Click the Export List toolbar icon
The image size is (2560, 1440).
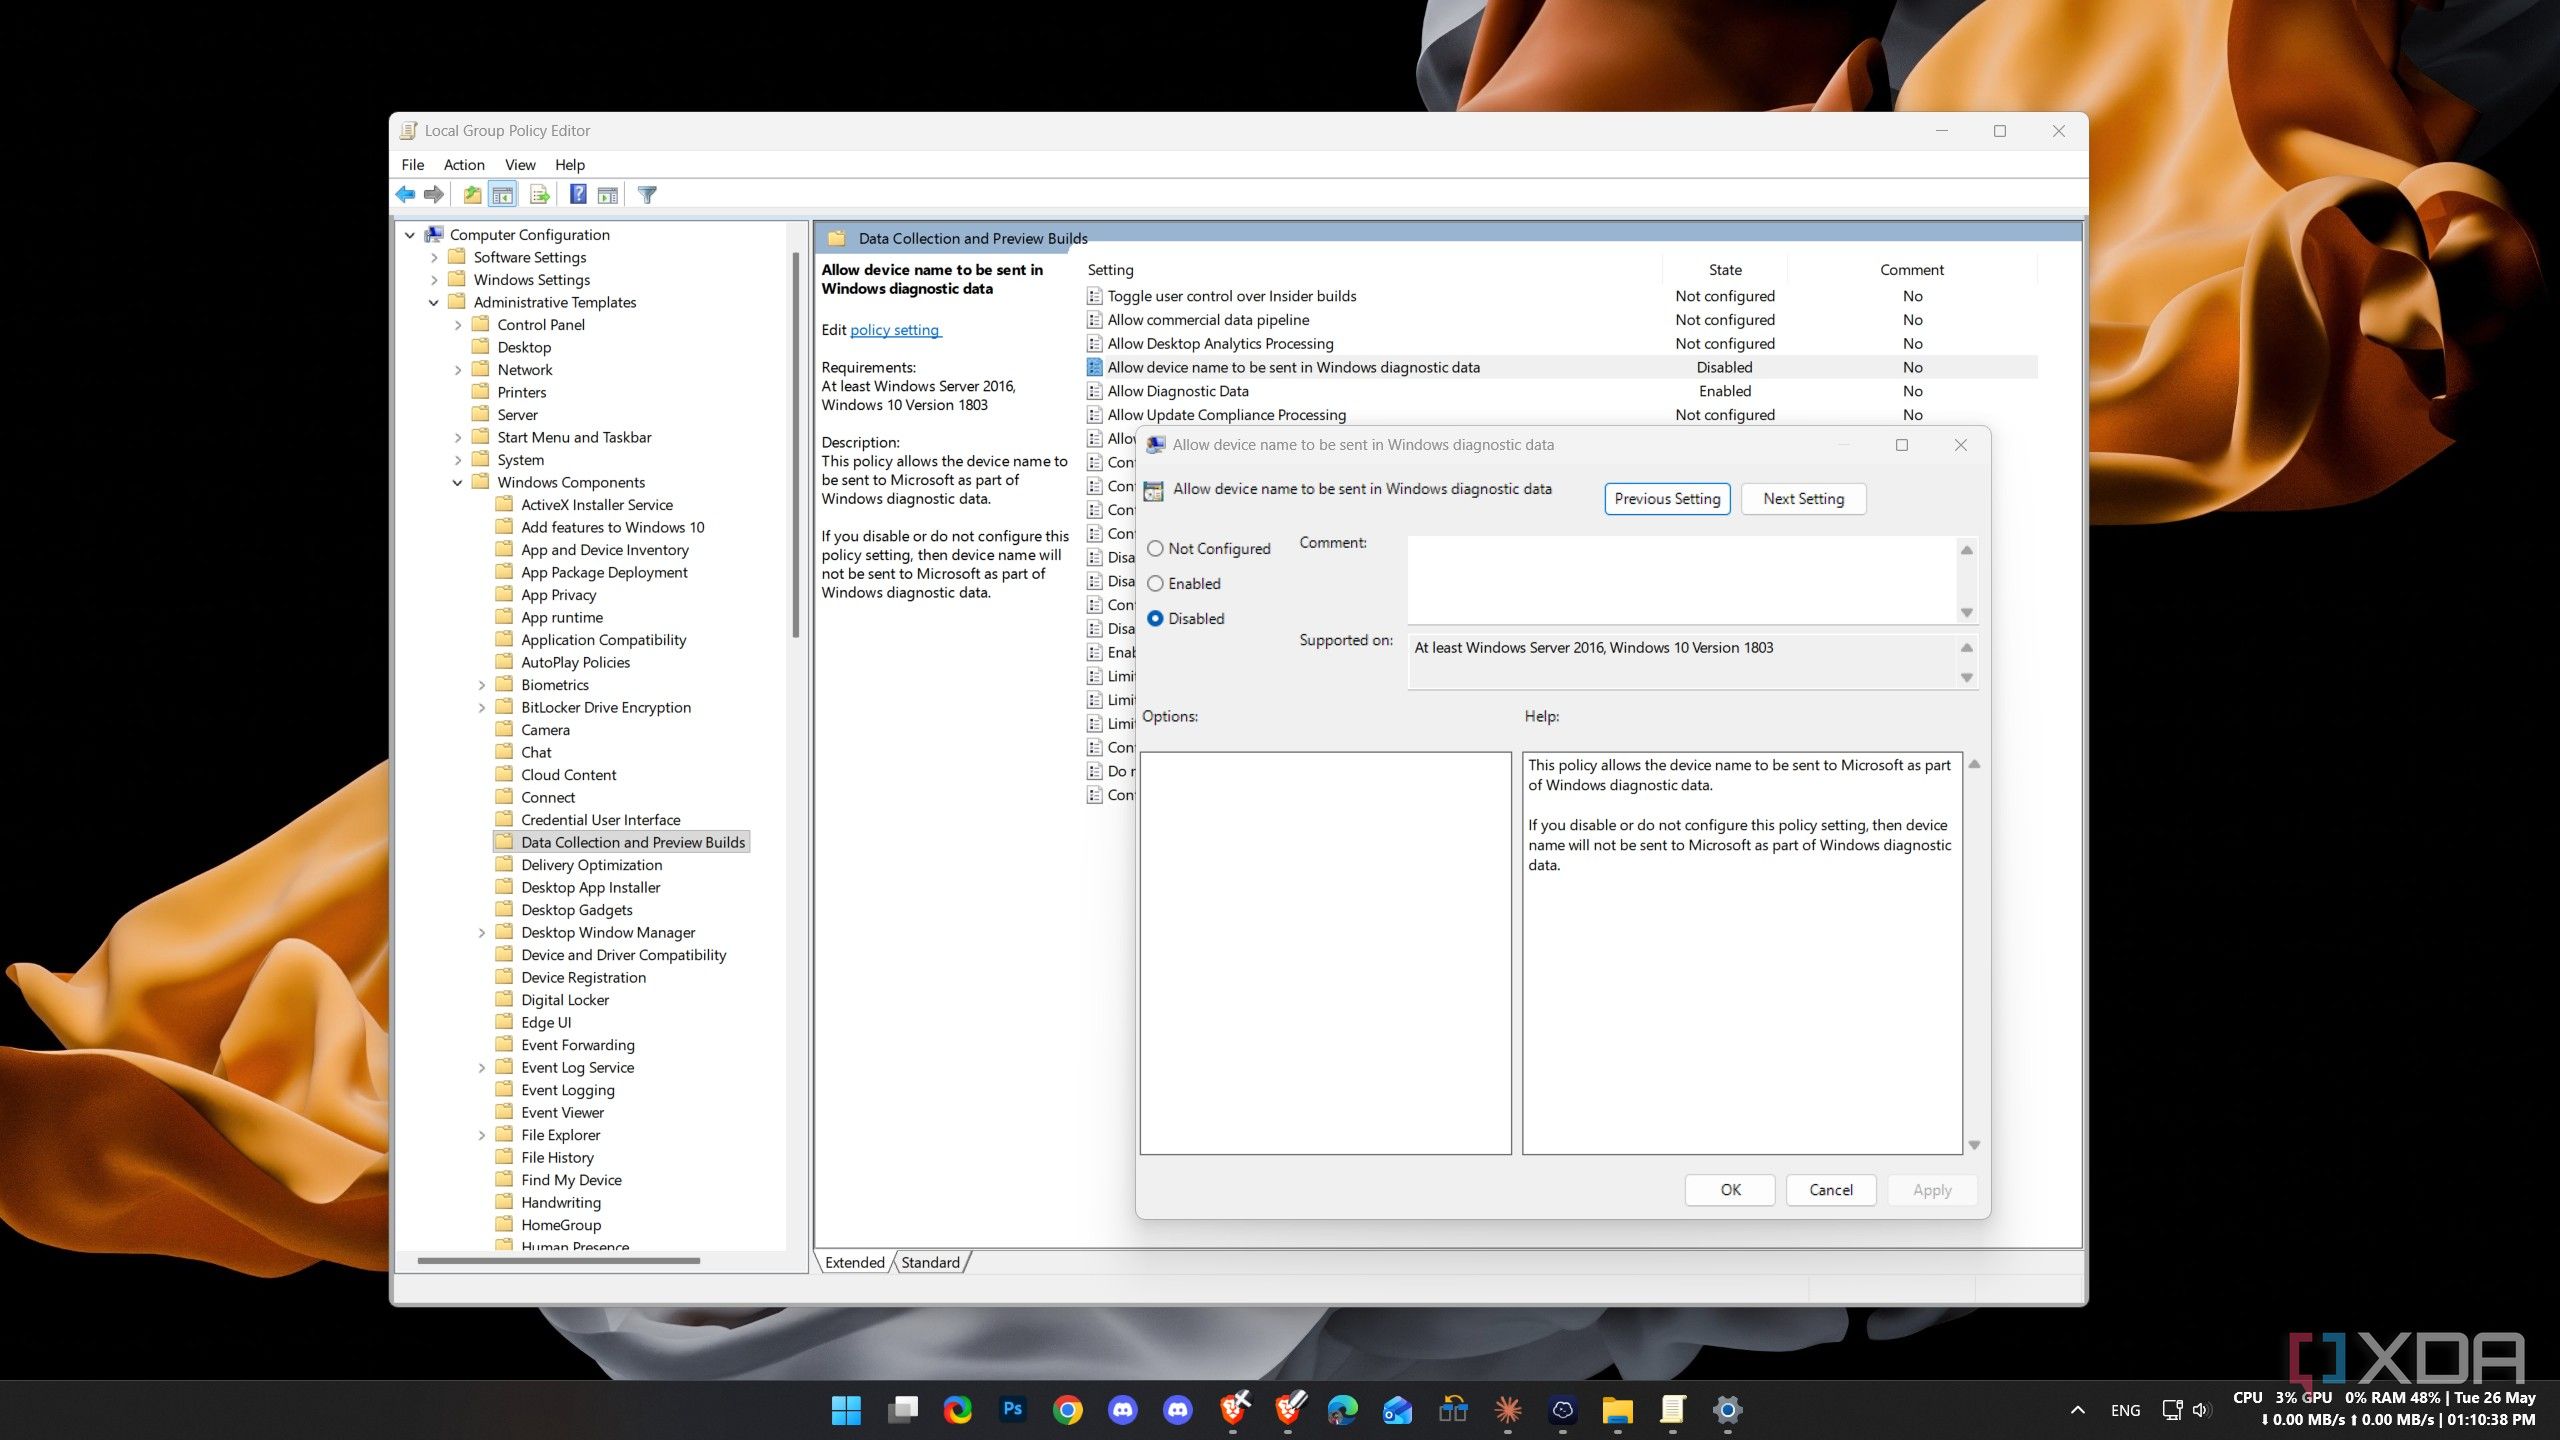tap(540, 194)
